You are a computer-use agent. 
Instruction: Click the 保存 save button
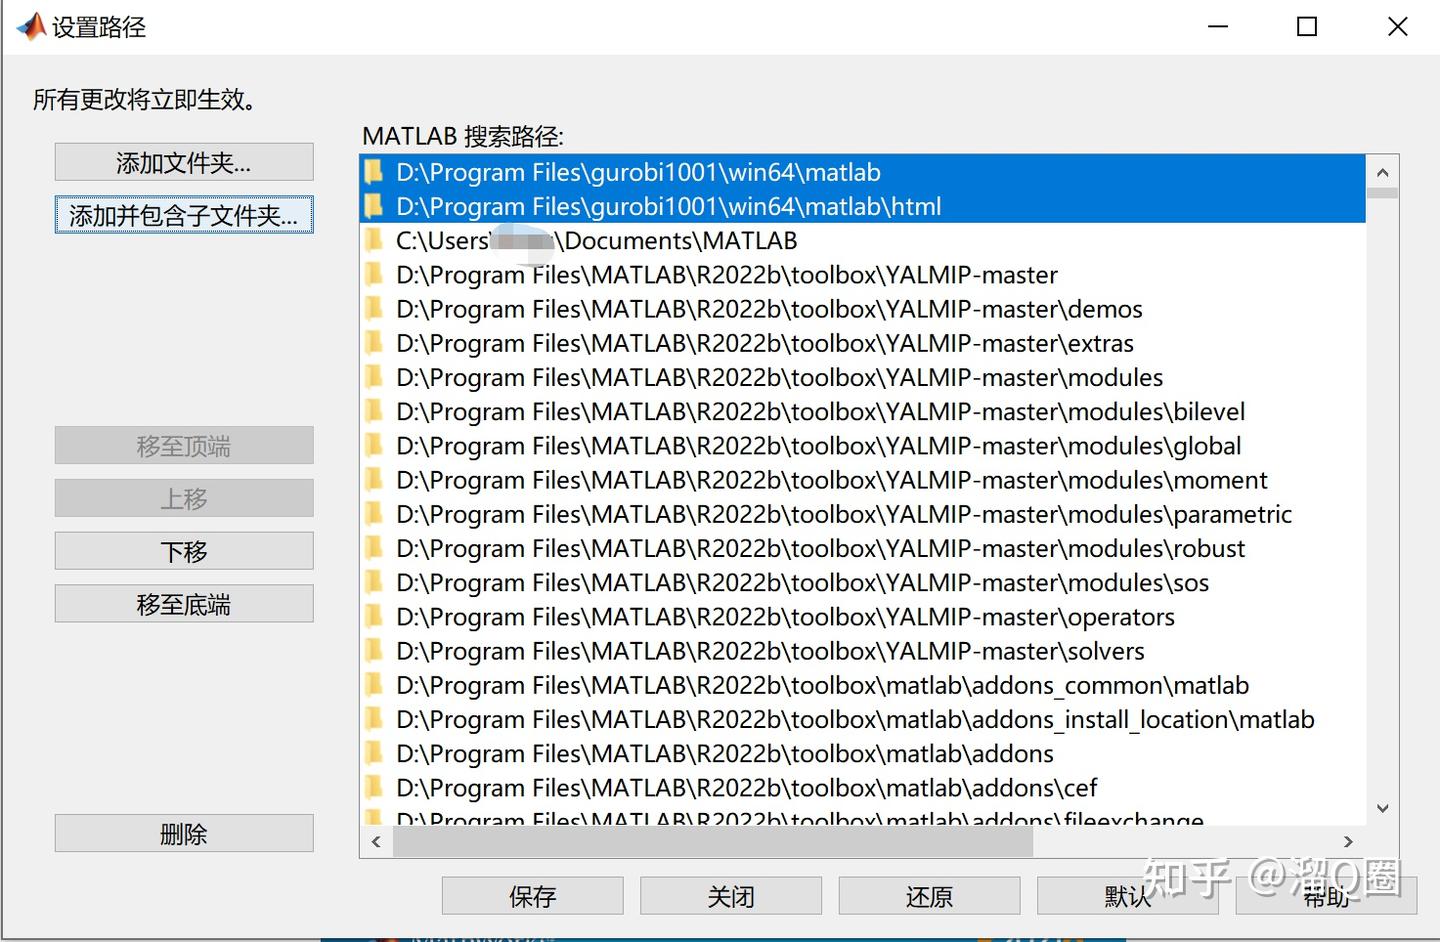532,895
